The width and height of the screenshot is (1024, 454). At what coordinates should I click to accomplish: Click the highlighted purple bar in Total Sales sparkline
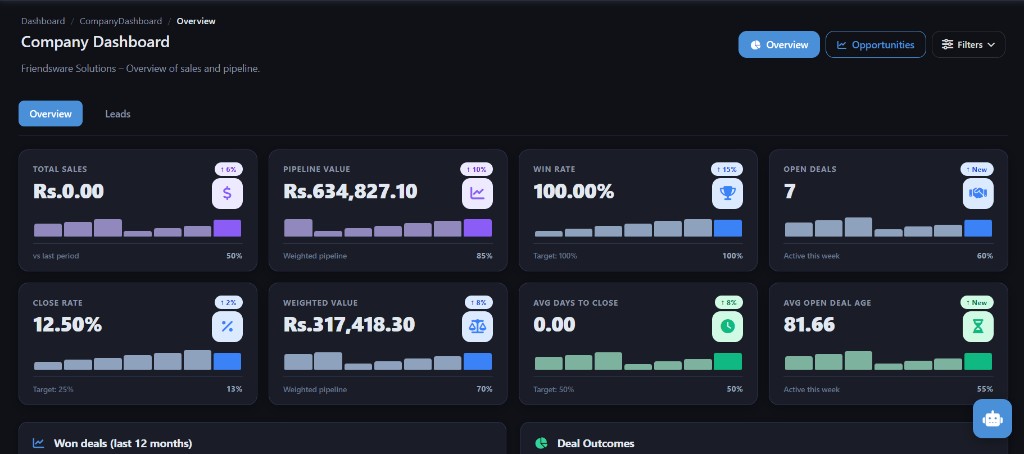click(227, 228)
